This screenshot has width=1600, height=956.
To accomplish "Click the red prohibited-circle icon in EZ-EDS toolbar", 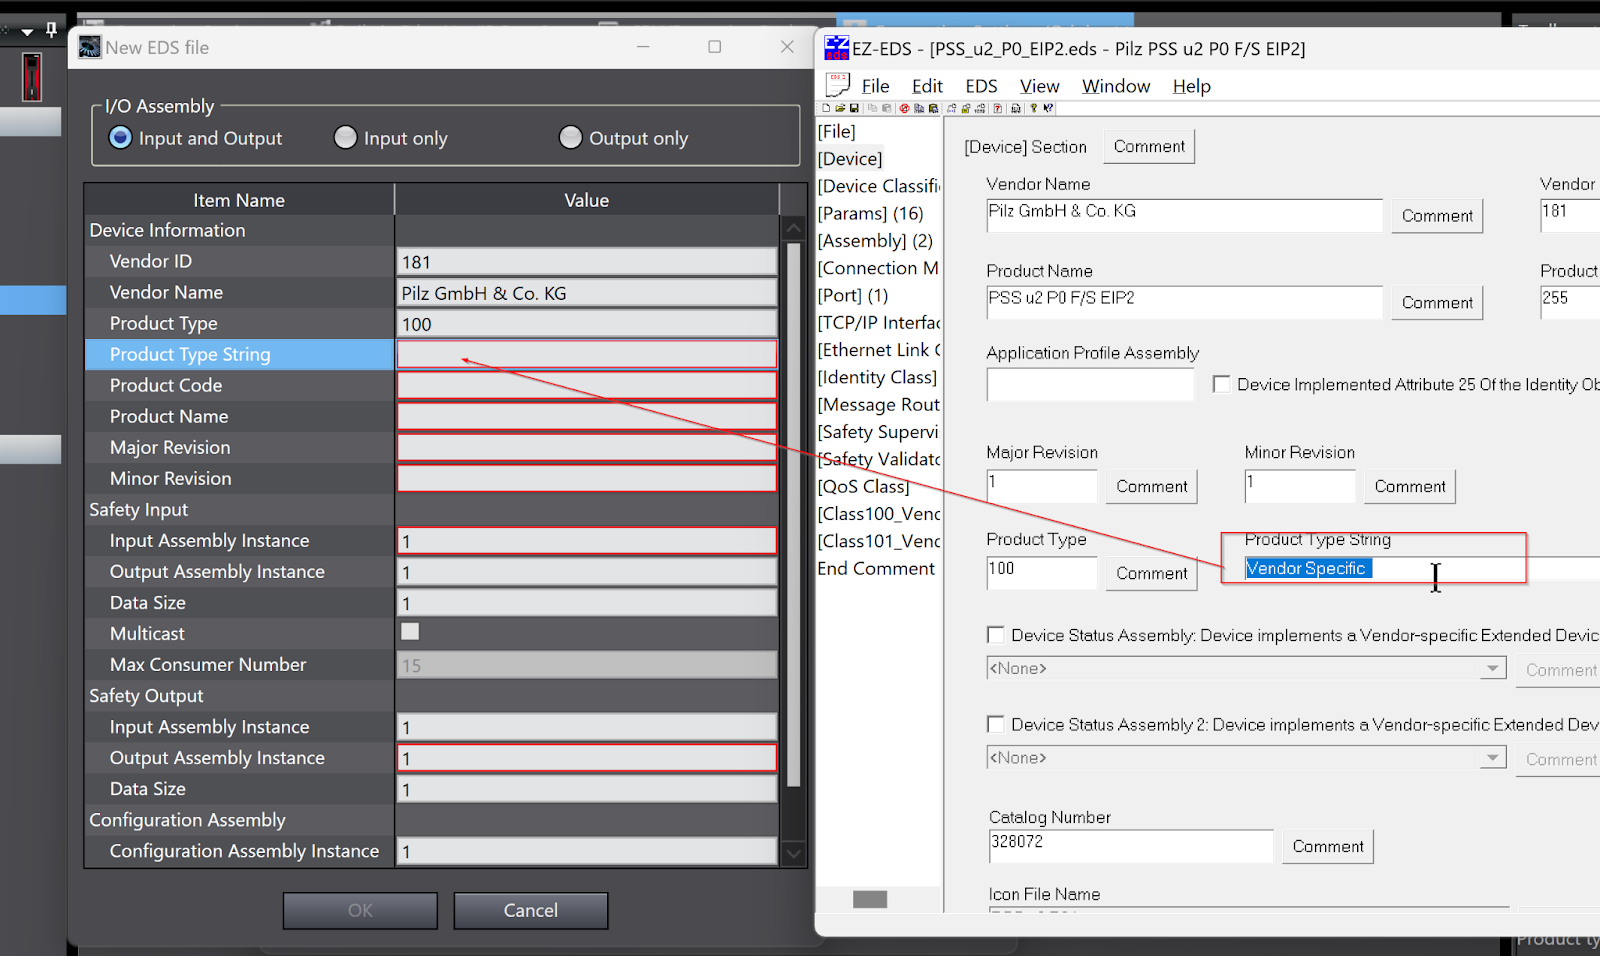I will (x=904, y=108).
